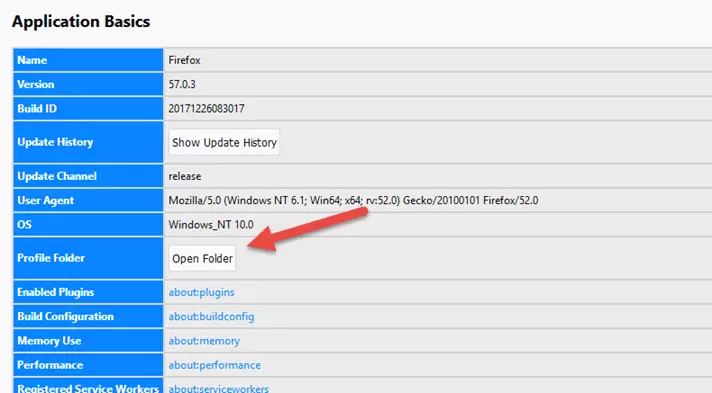712x393 pixels.
Task: Select the Mozilla/5.0 user agent string
Action: 353,200
